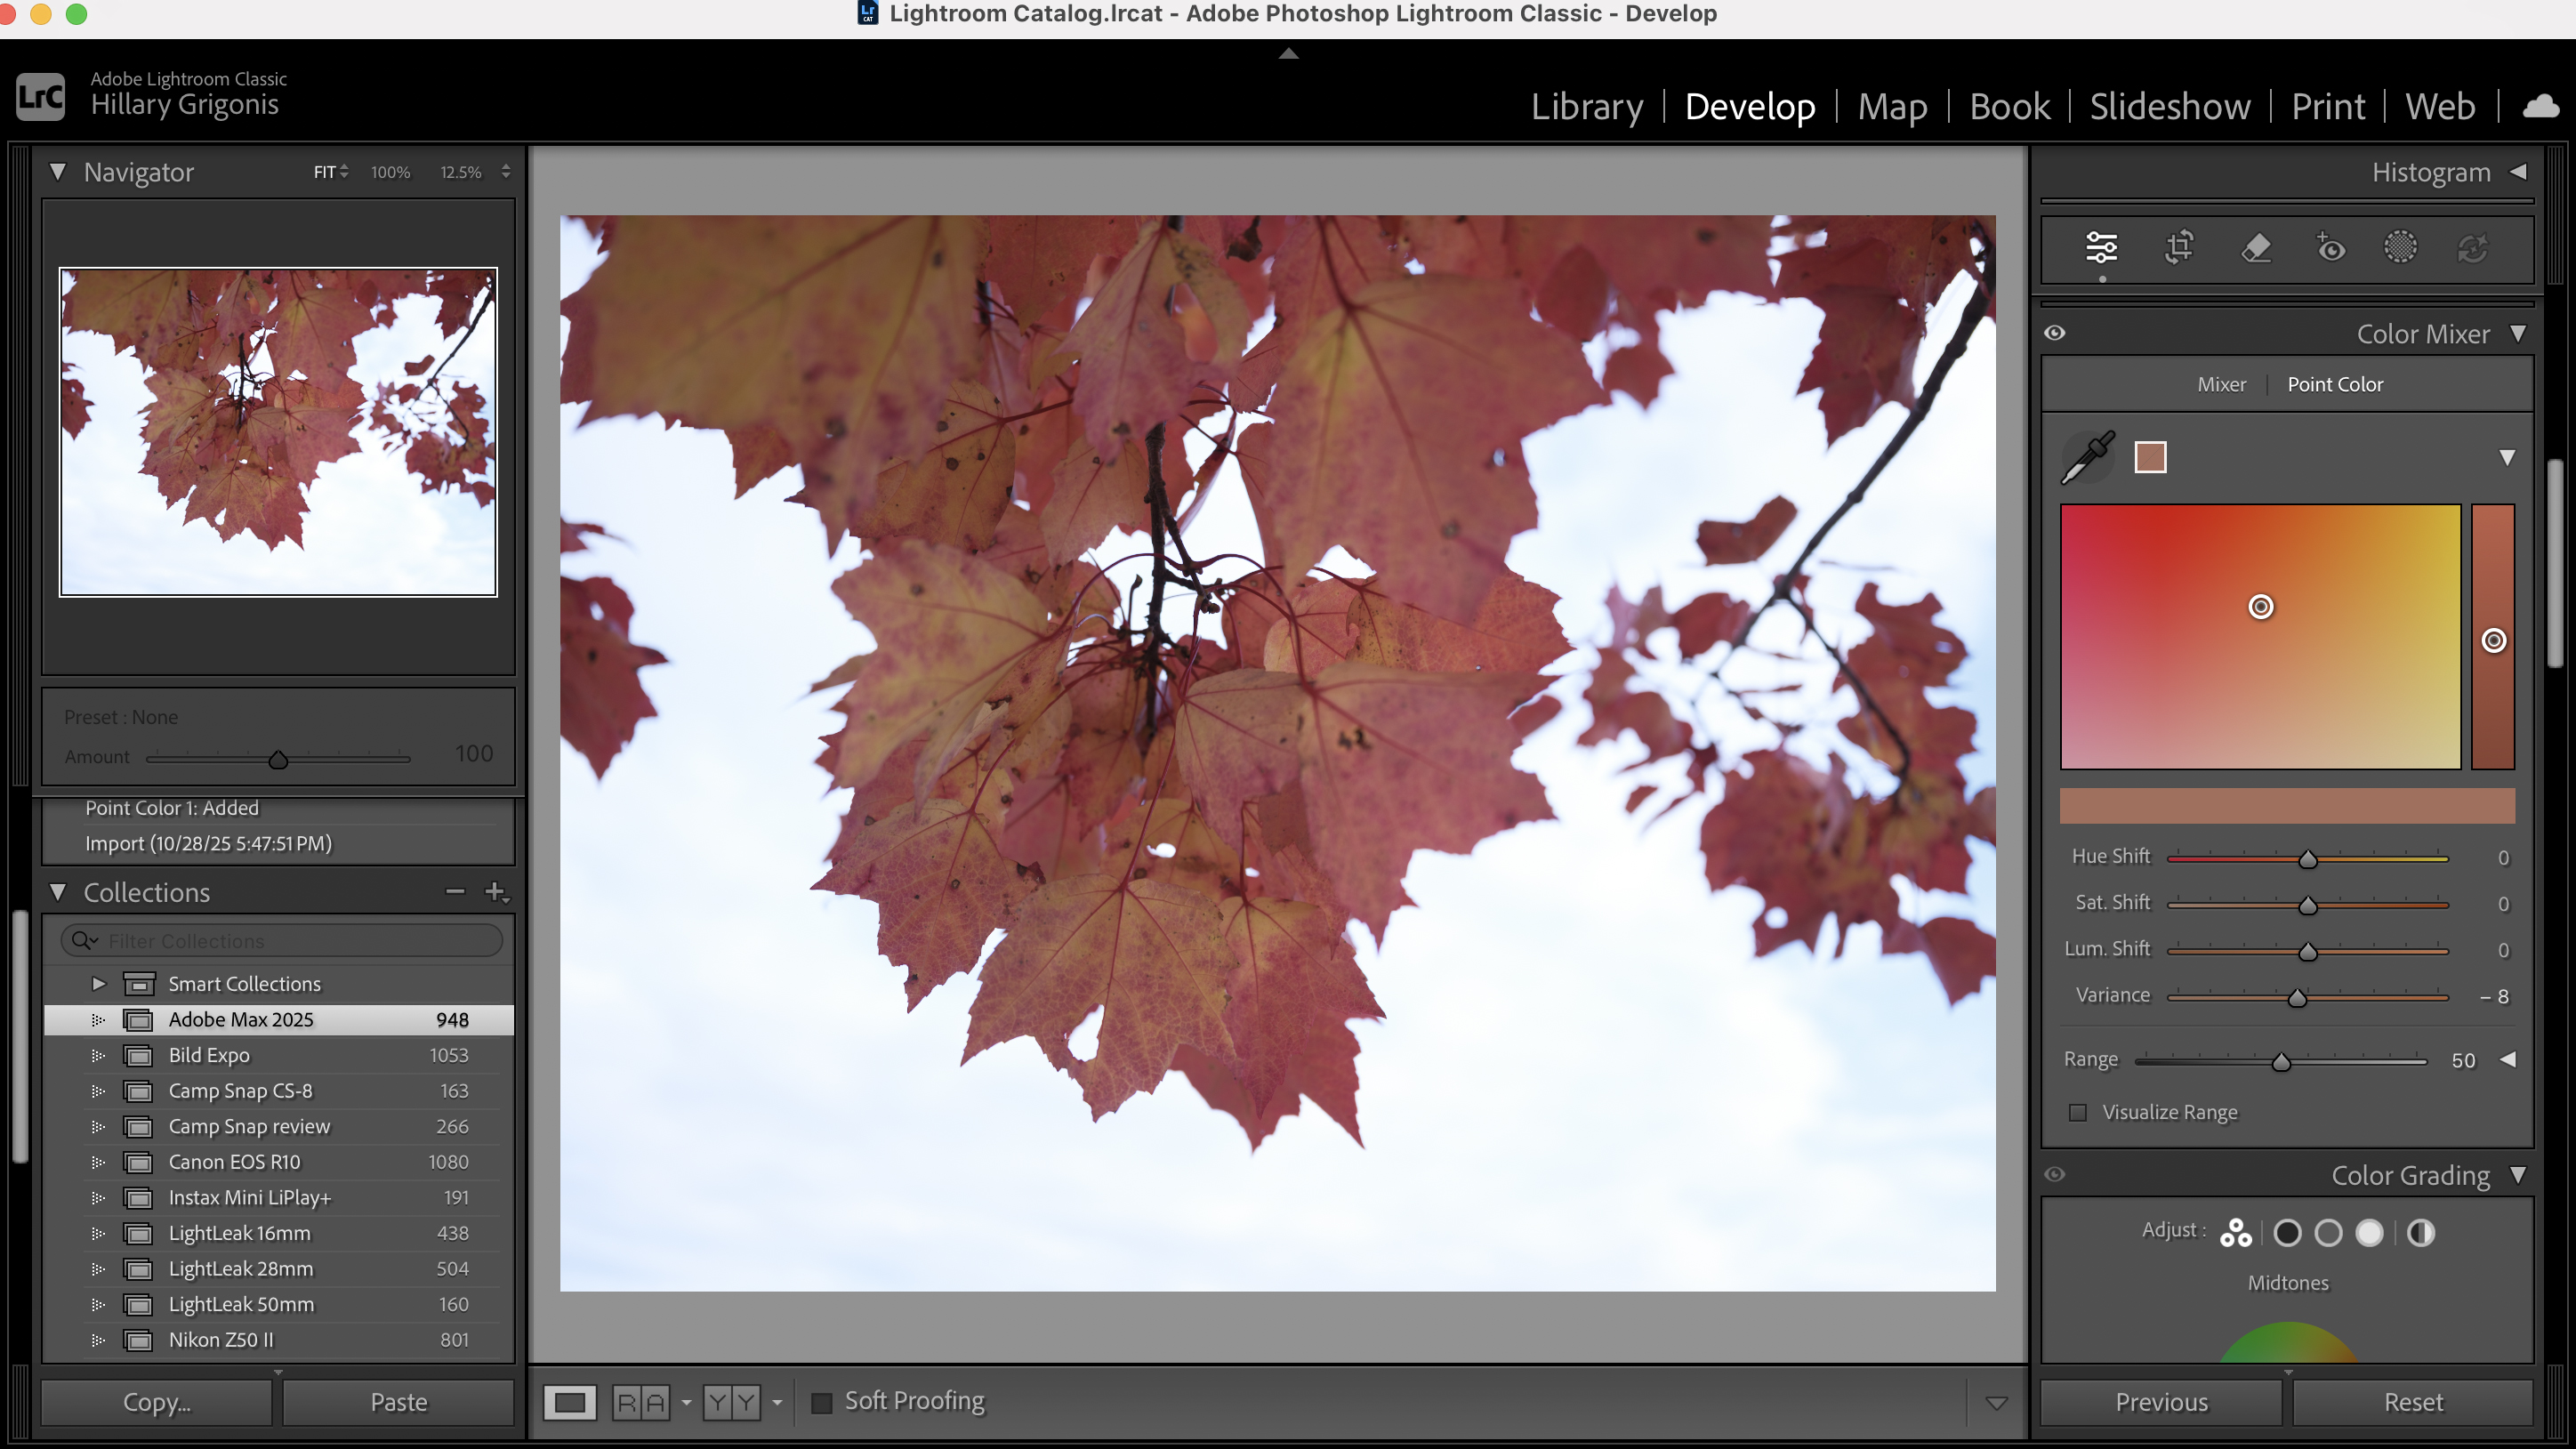Open the Red Eye Correction tool
This screenshot has width=2576, height=1449.
coord(2330,247)
